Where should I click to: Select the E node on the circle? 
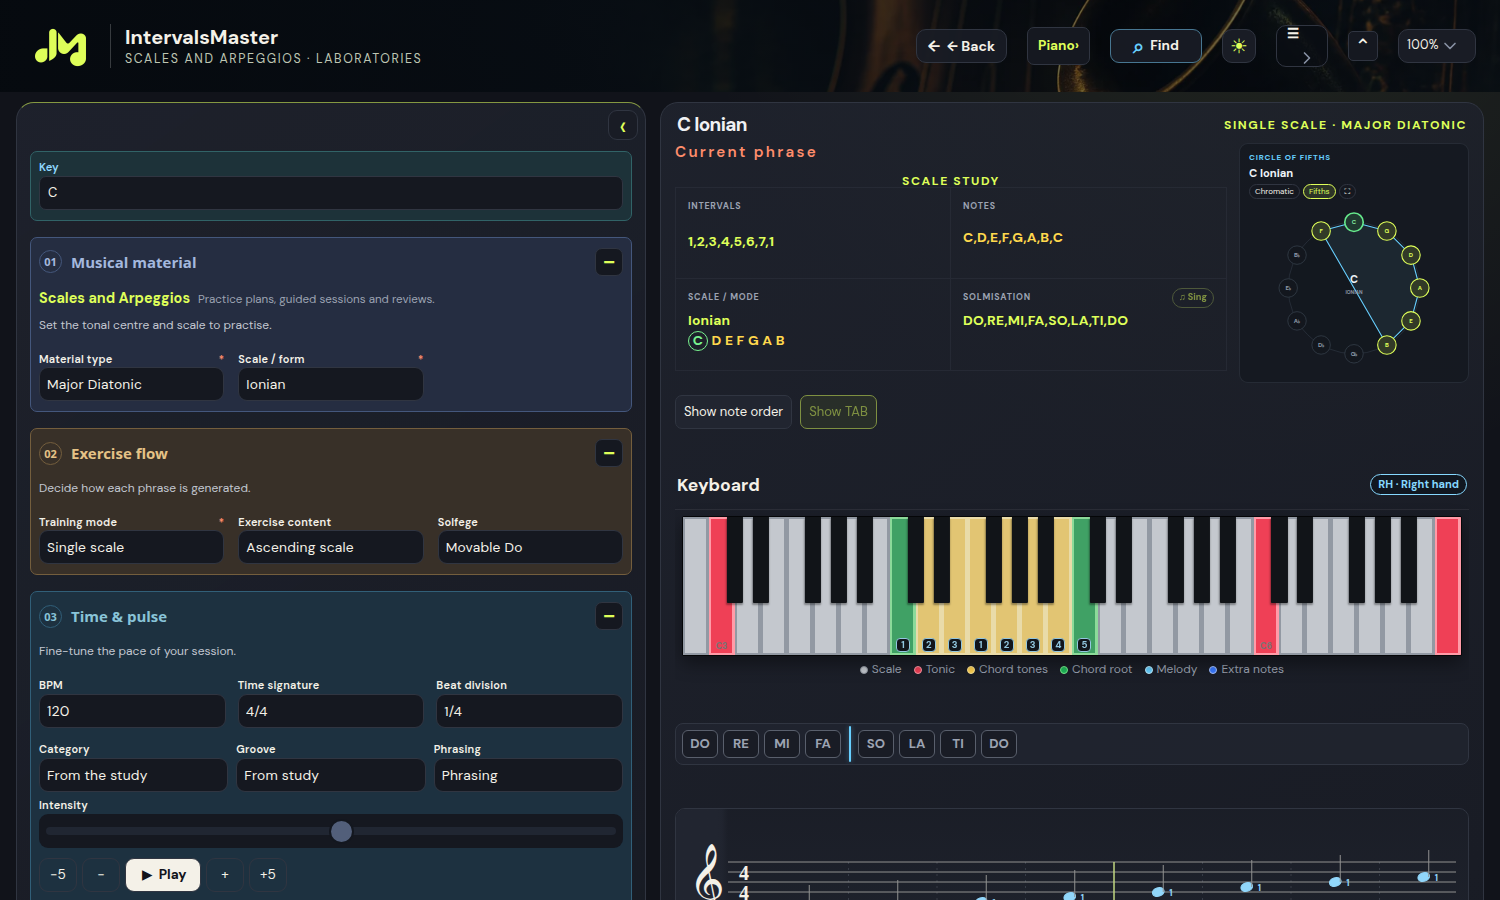(1411, 321)
